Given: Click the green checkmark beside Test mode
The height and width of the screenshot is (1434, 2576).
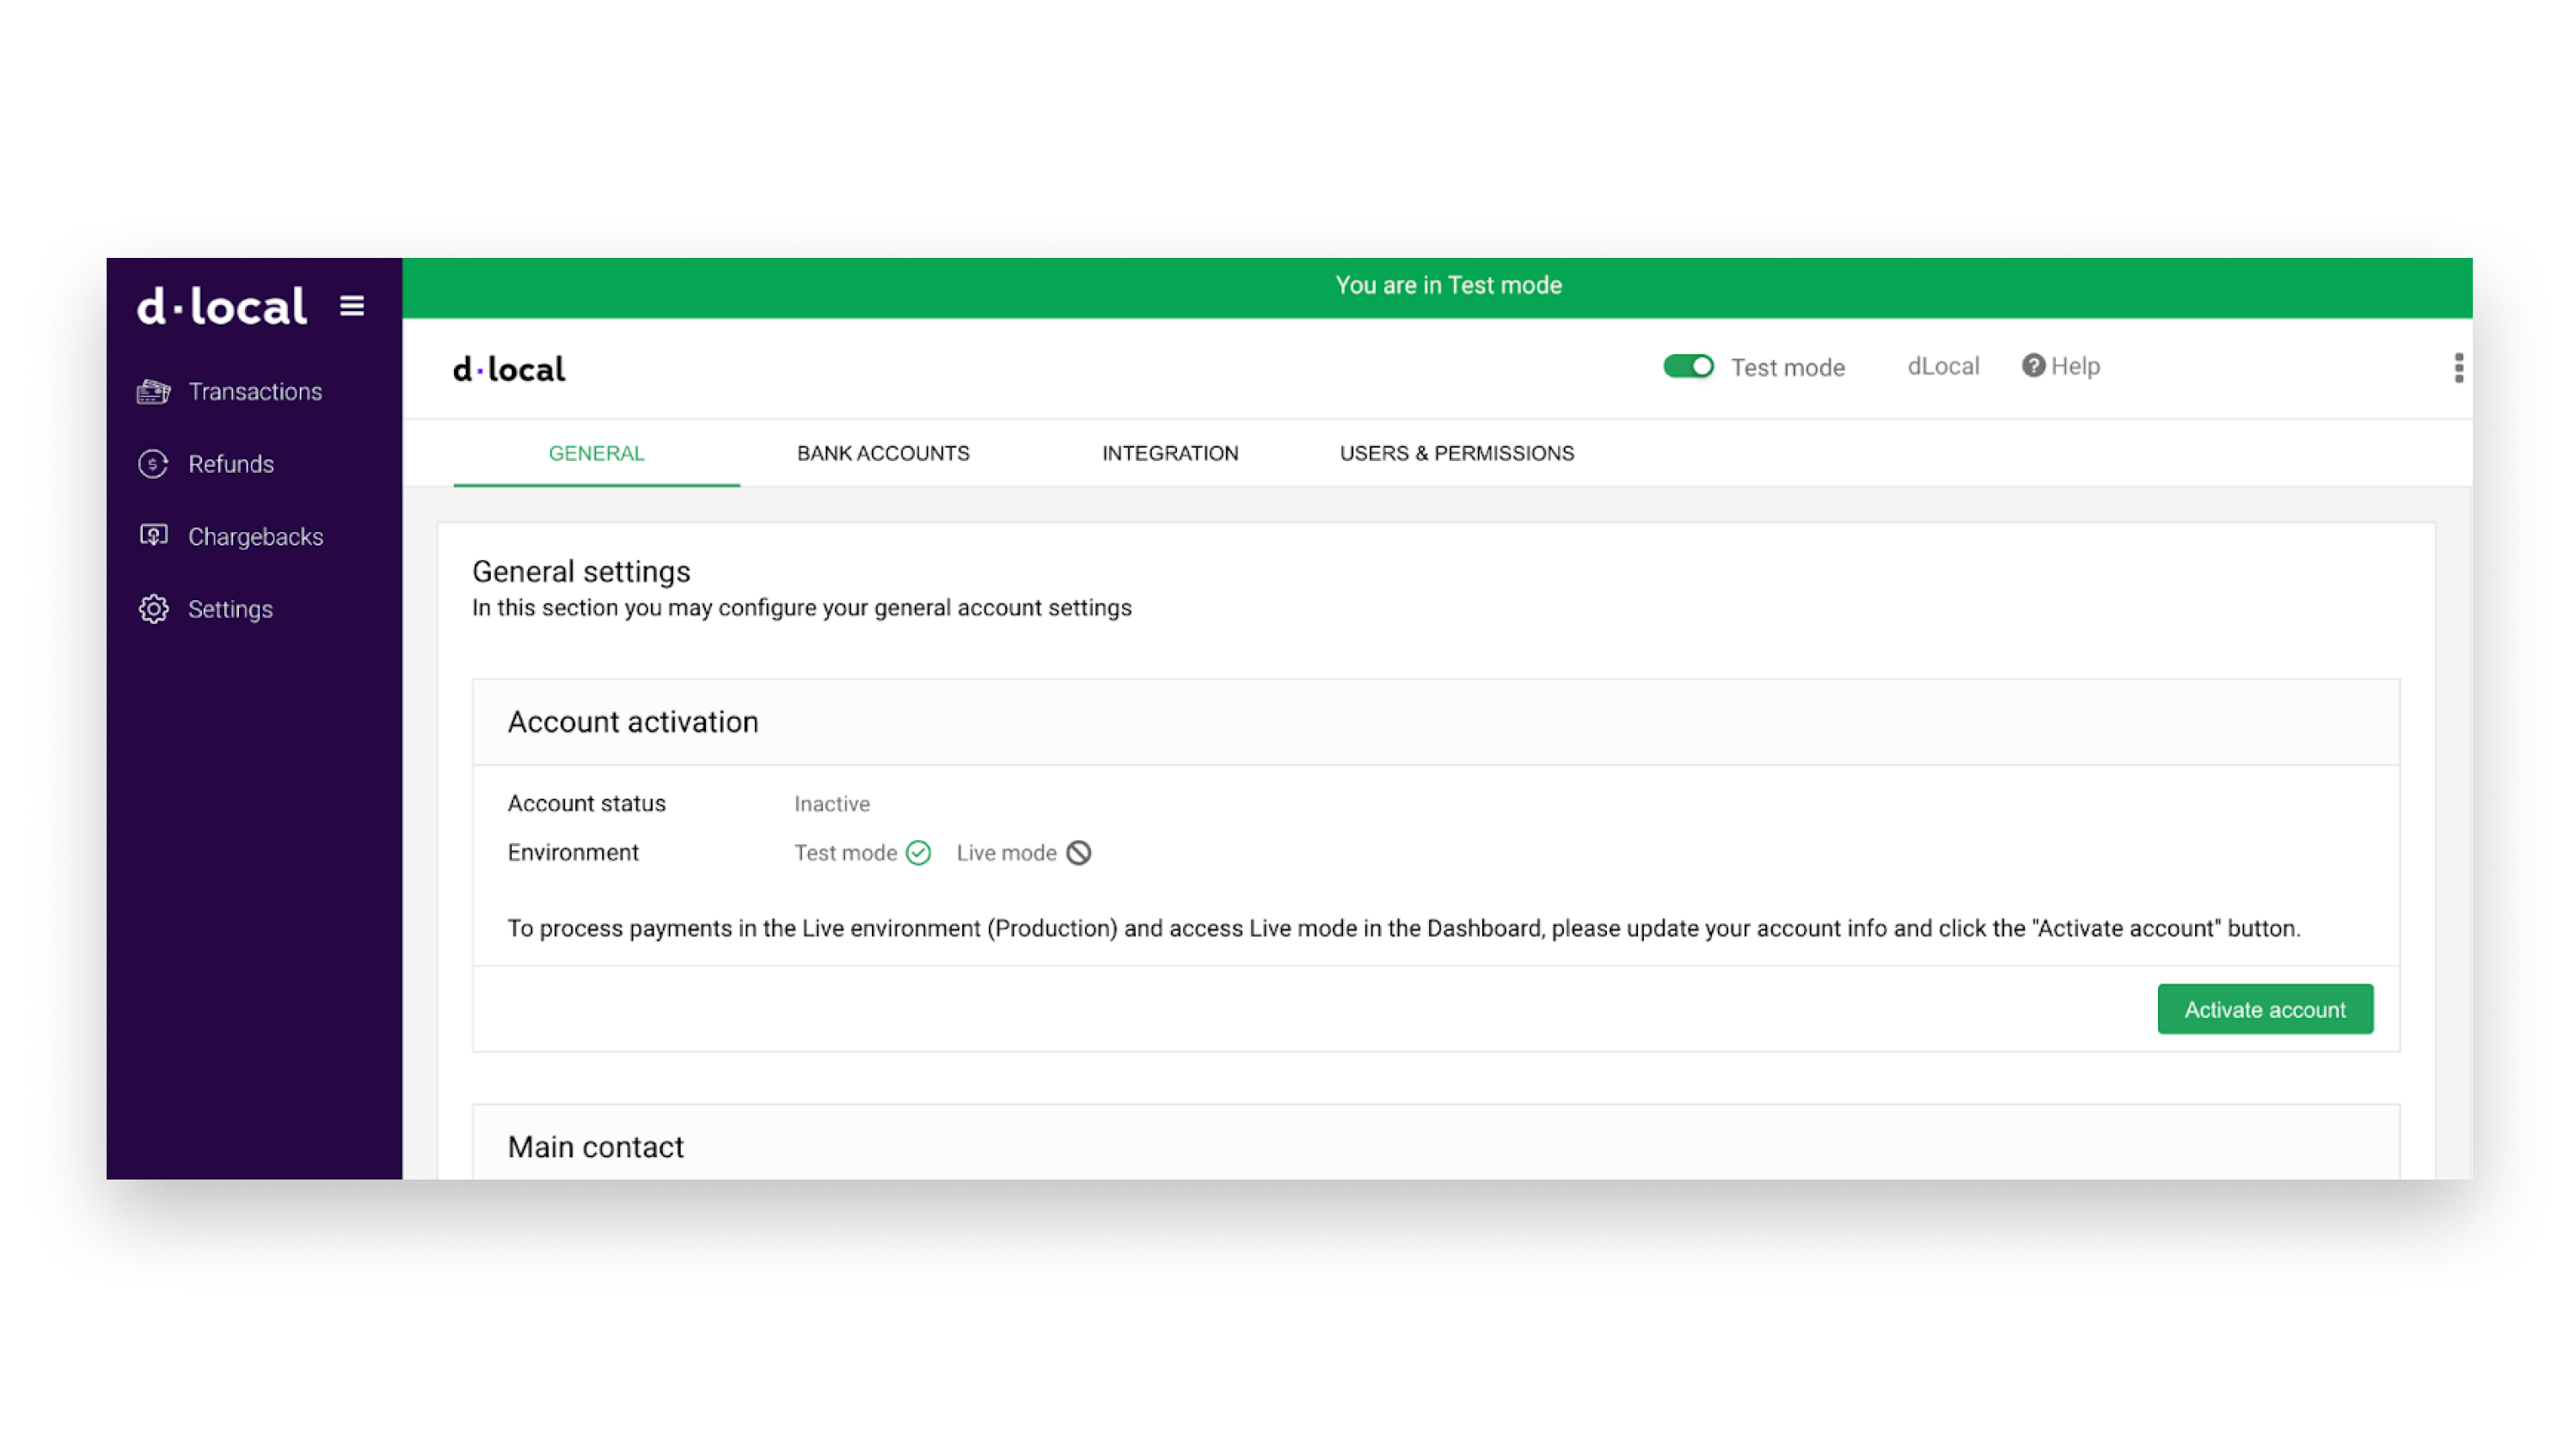Looking at the screenshot, I should (x=918, y=853).
